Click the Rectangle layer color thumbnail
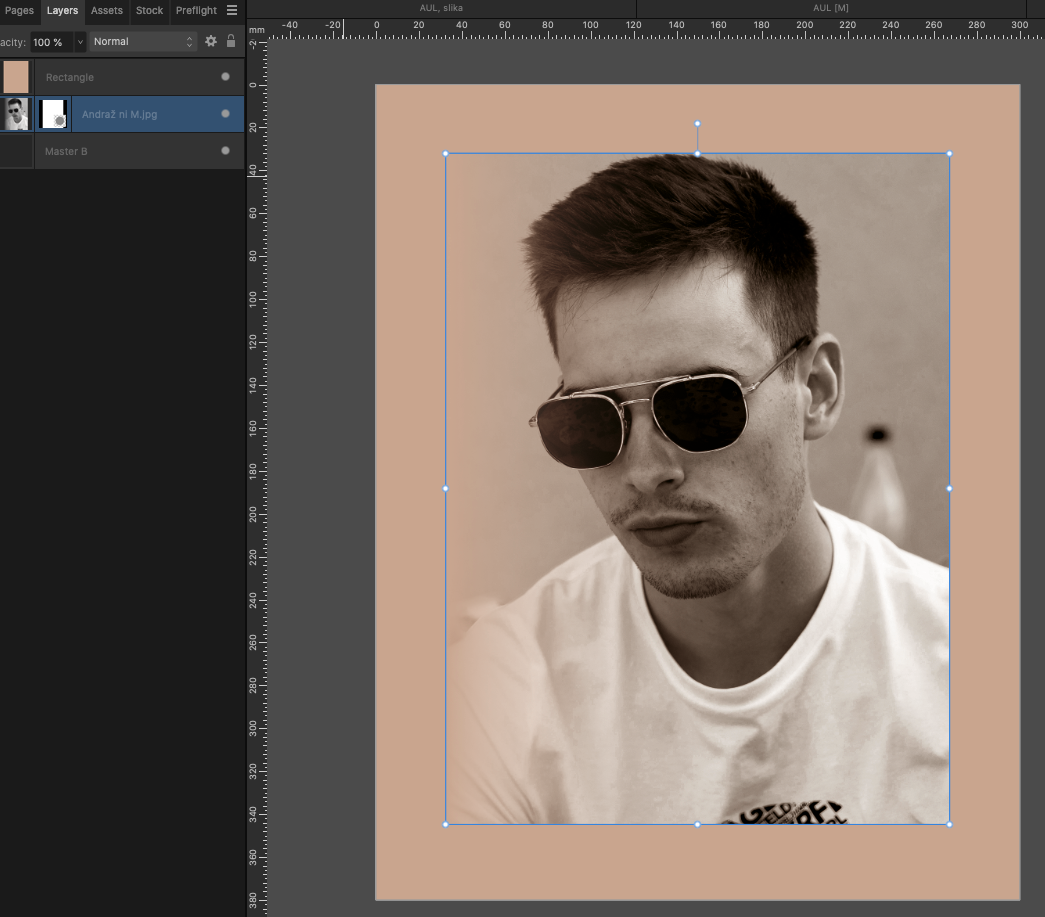The height and width of the screenshot is (917, 1045). (x=16, y=77)
